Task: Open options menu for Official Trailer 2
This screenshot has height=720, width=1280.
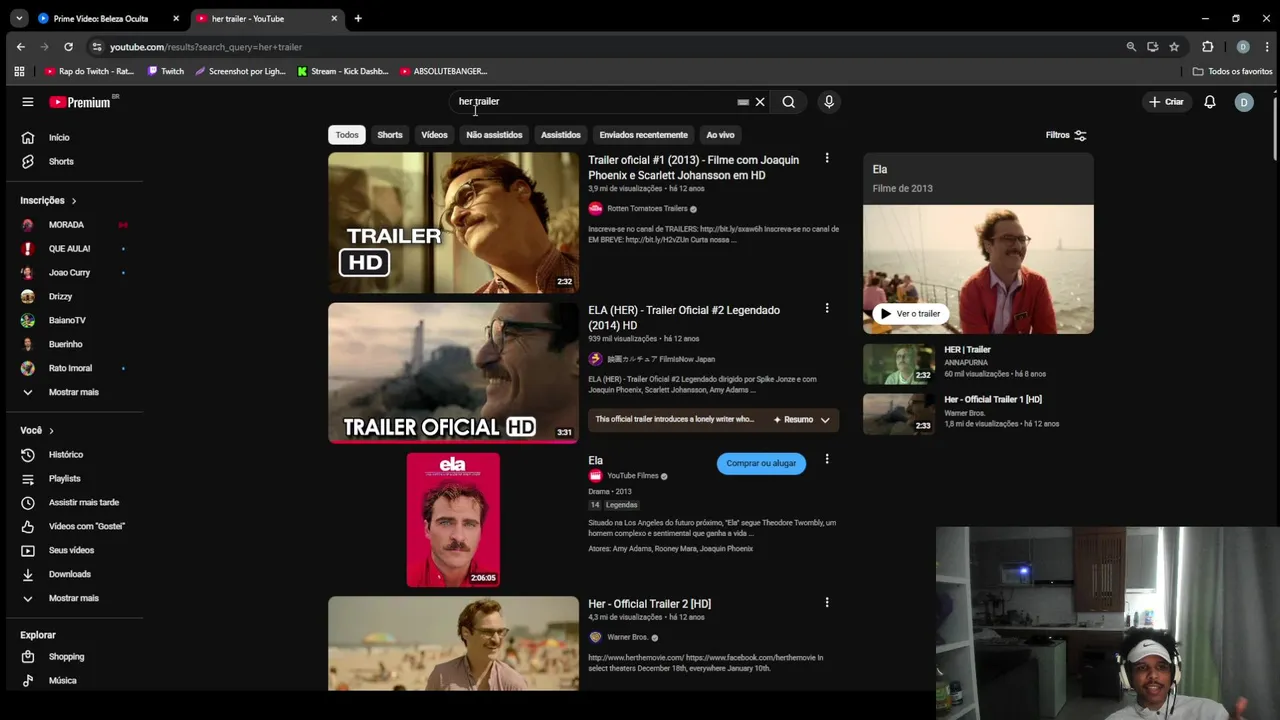Action: point(827,603)
